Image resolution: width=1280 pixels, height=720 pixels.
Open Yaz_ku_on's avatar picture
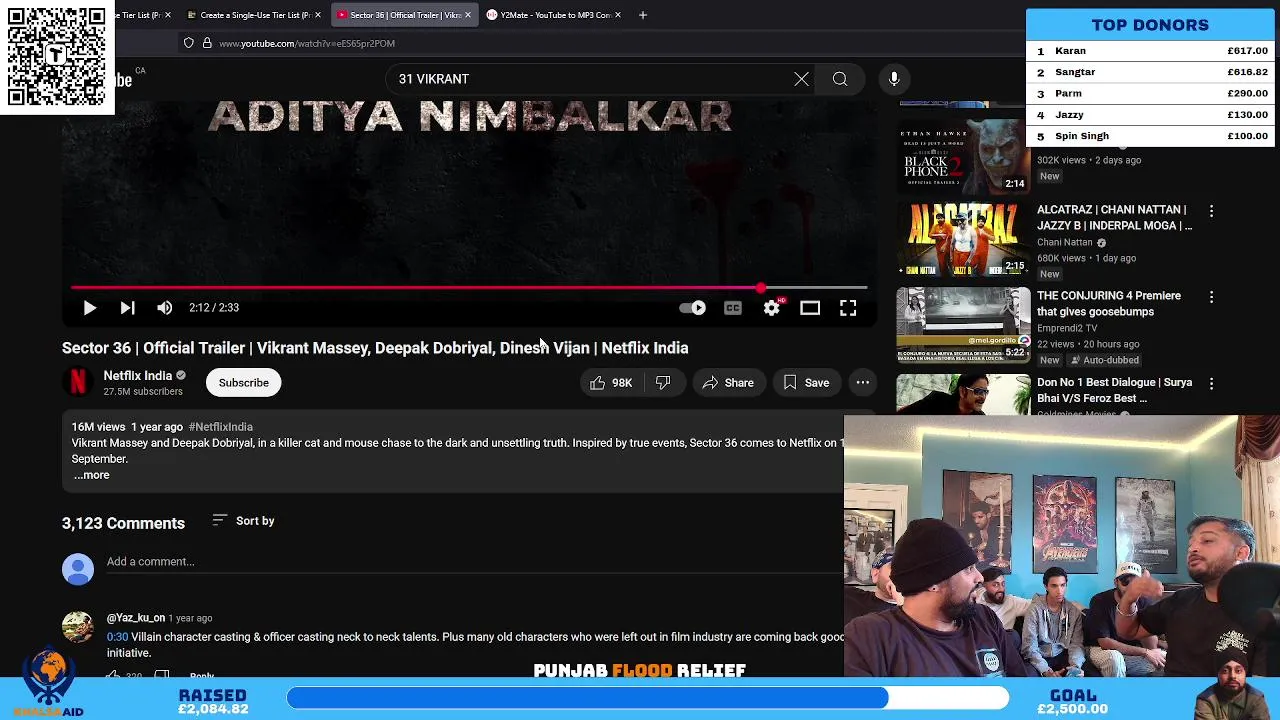point(78,626)
